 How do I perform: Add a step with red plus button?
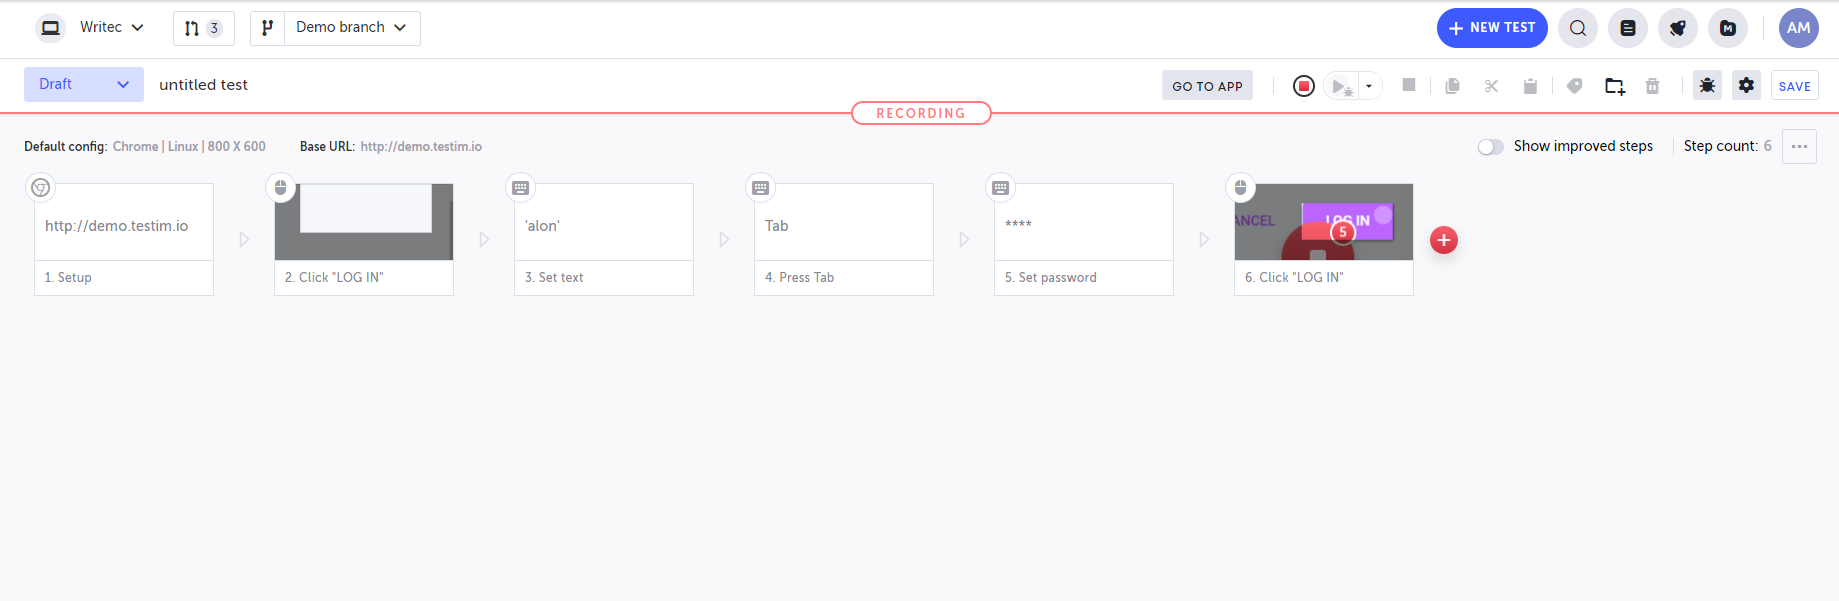click(x=1444, y=240)
